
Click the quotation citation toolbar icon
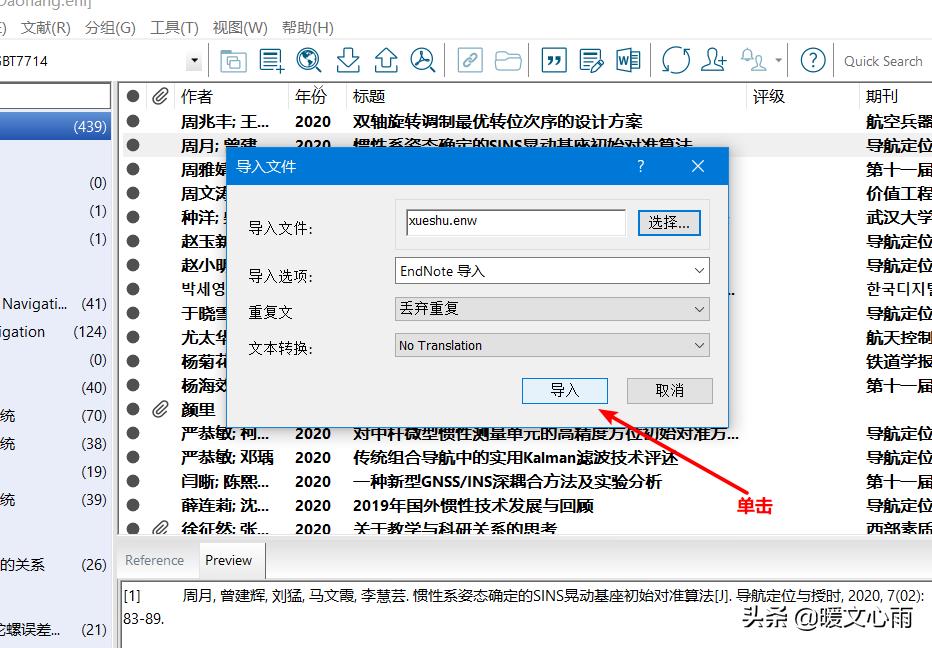[553, 60]
